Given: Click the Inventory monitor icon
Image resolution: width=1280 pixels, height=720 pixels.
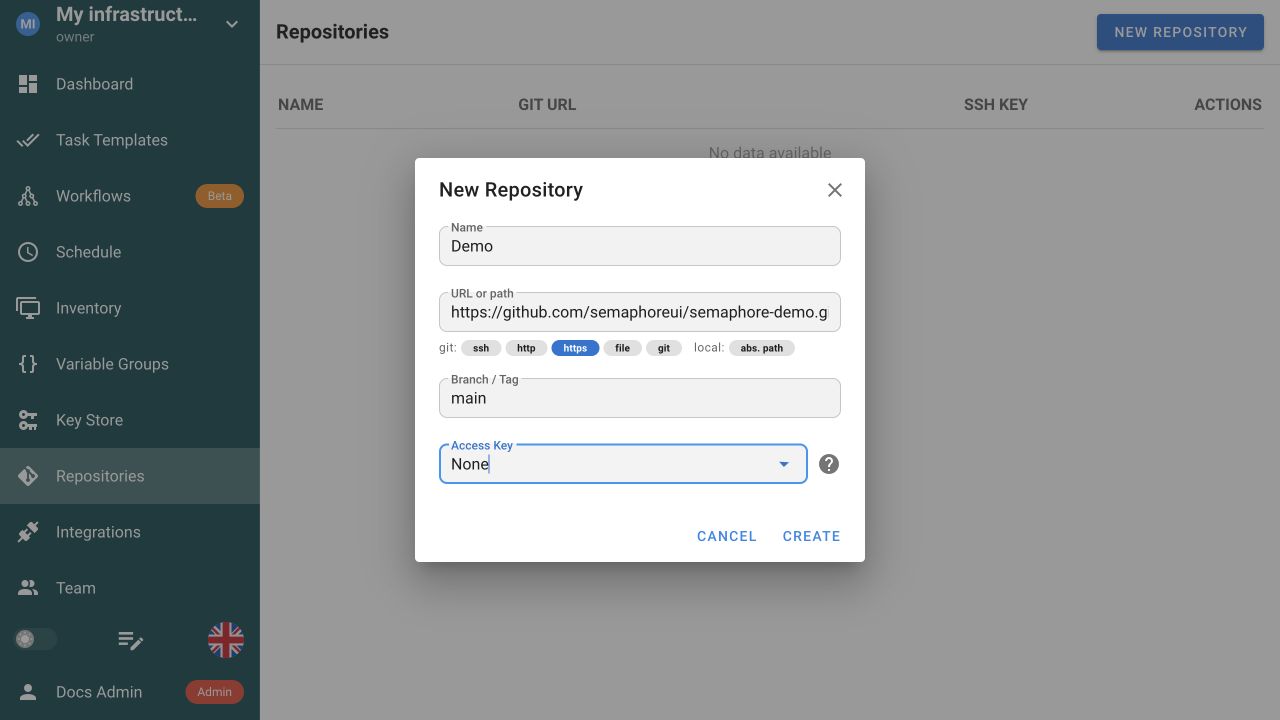Looking at the screenshot, I should 28,308.
